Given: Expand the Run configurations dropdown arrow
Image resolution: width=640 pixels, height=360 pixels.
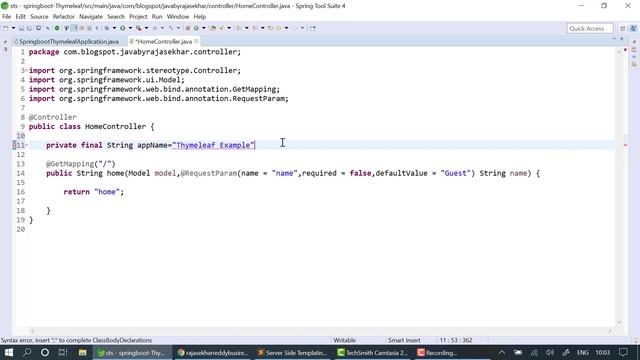Looking at the screenshot, I should (130, 28).
